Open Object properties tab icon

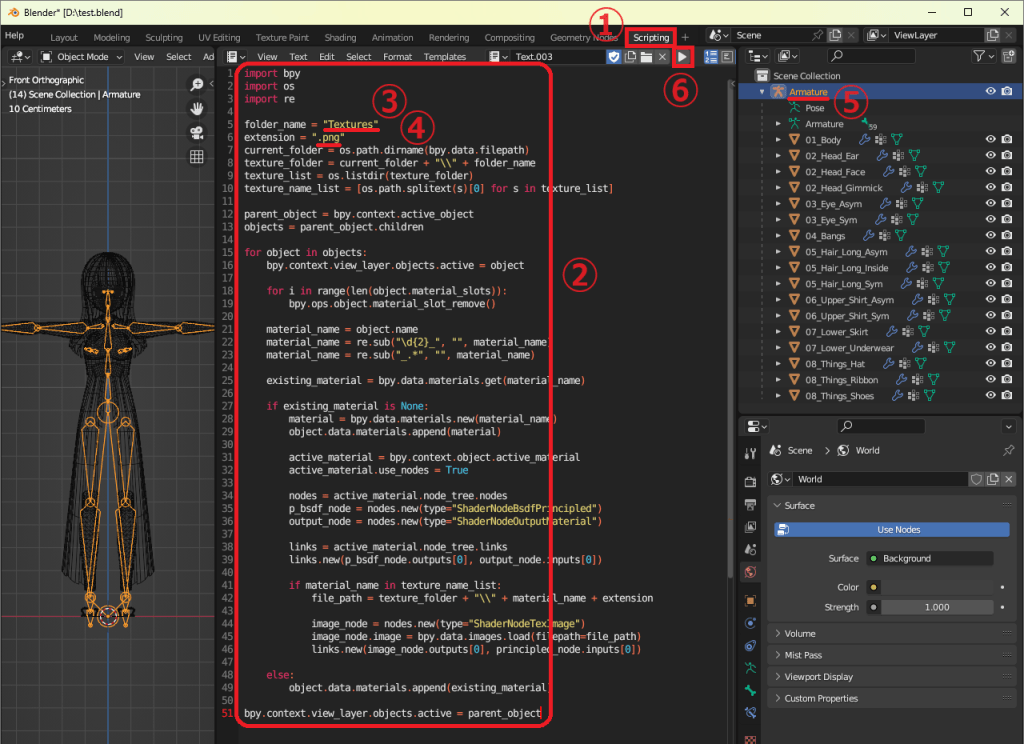click(750, 600)
